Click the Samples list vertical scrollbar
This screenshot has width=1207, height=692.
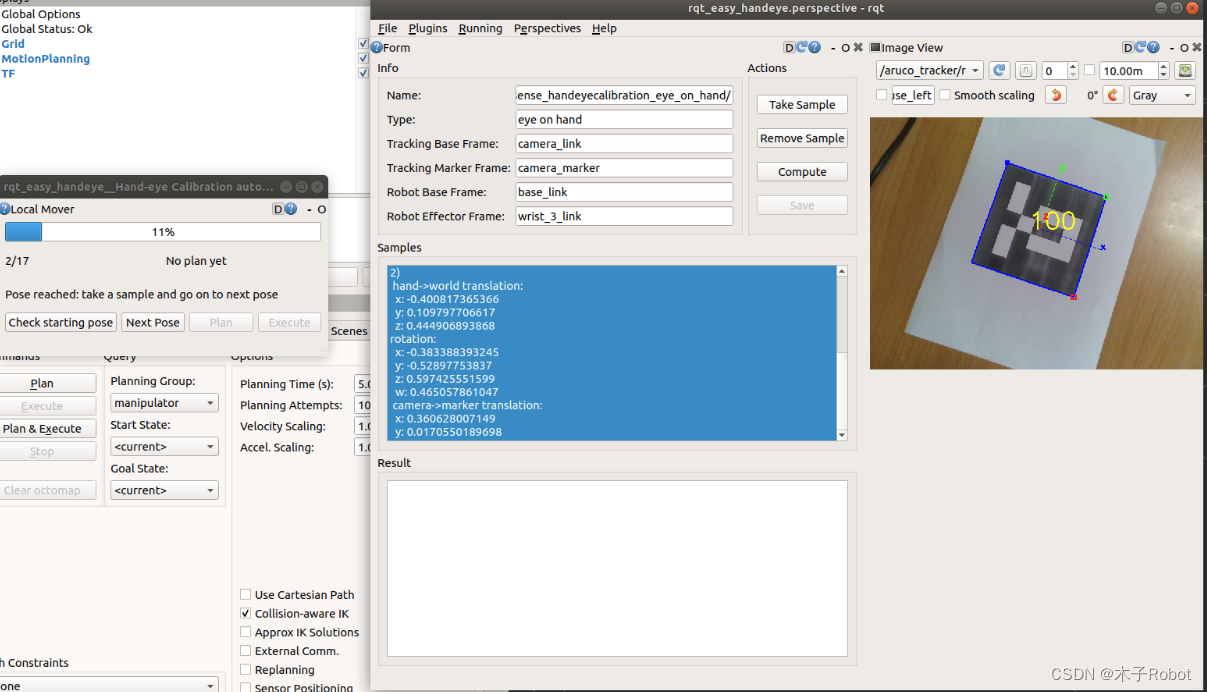pyautogui.click(x=842, y=353)
